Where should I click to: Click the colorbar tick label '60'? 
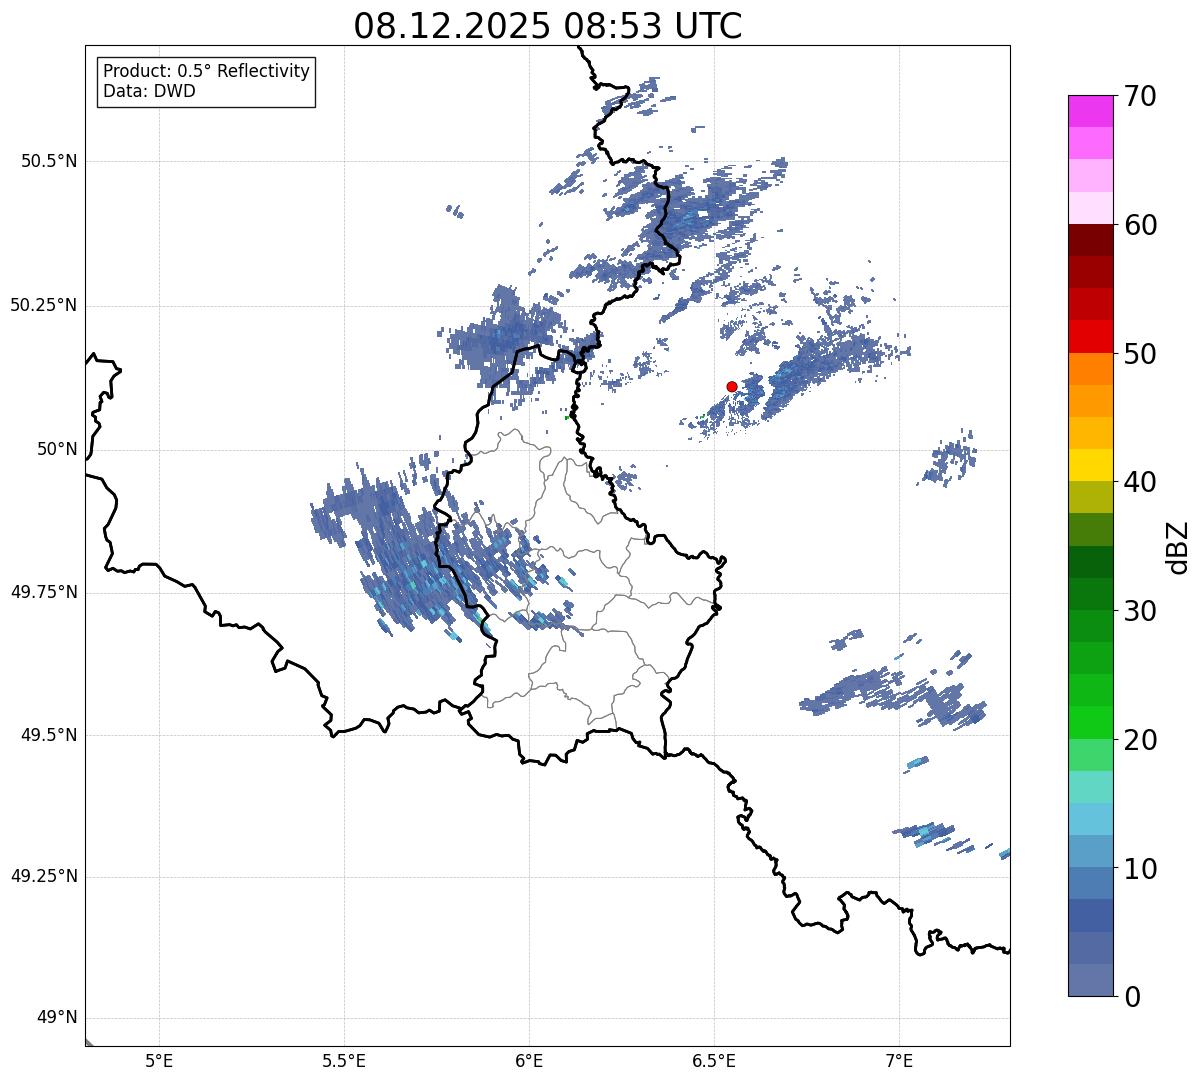click(x=1140, y=225)
